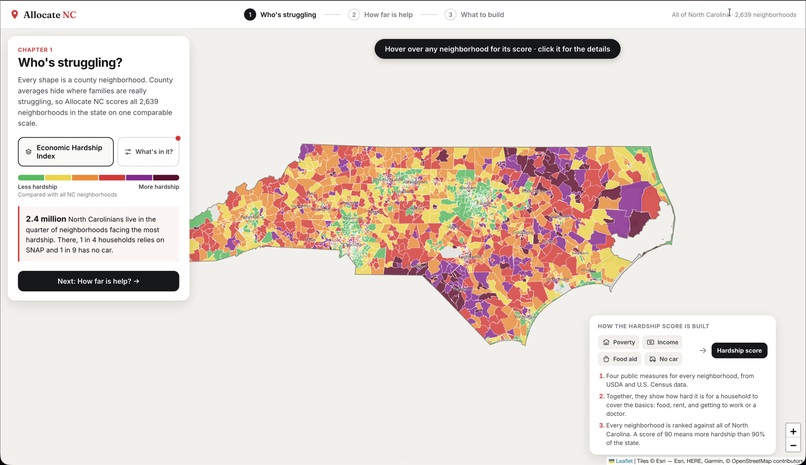Click the HOW THE HARDSHIP SCORE IS BUILT heading

point(653,326)
